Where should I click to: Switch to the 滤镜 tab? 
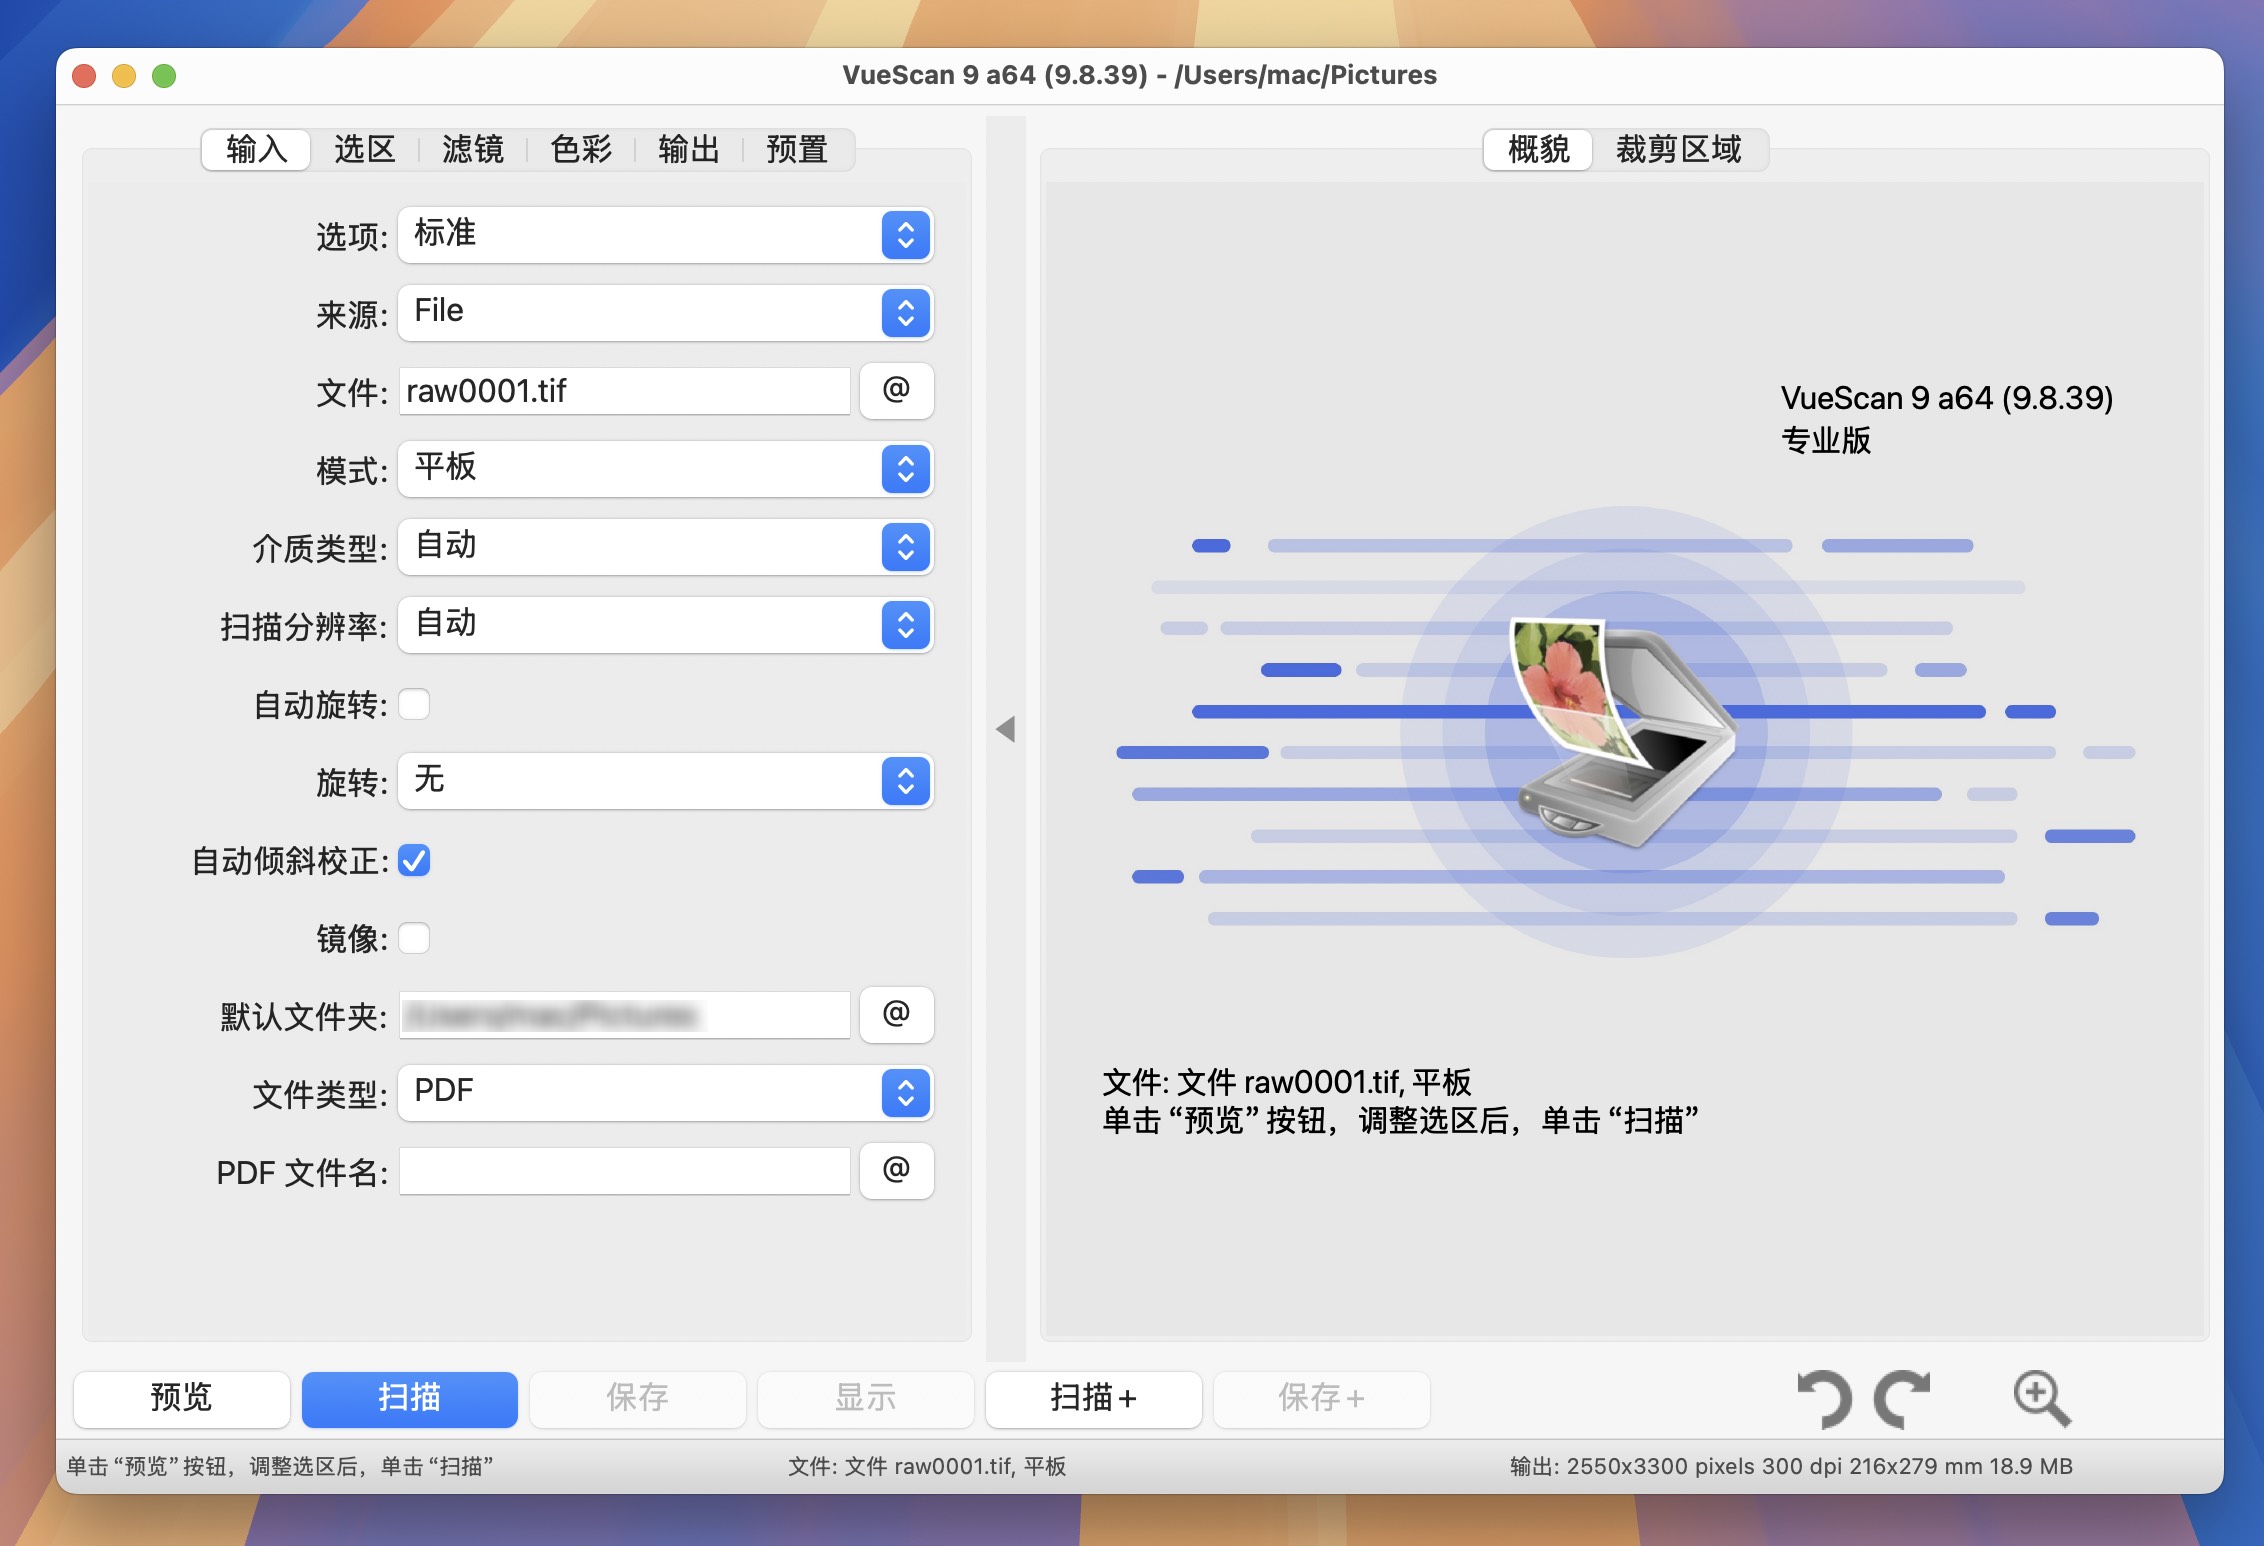473,149
